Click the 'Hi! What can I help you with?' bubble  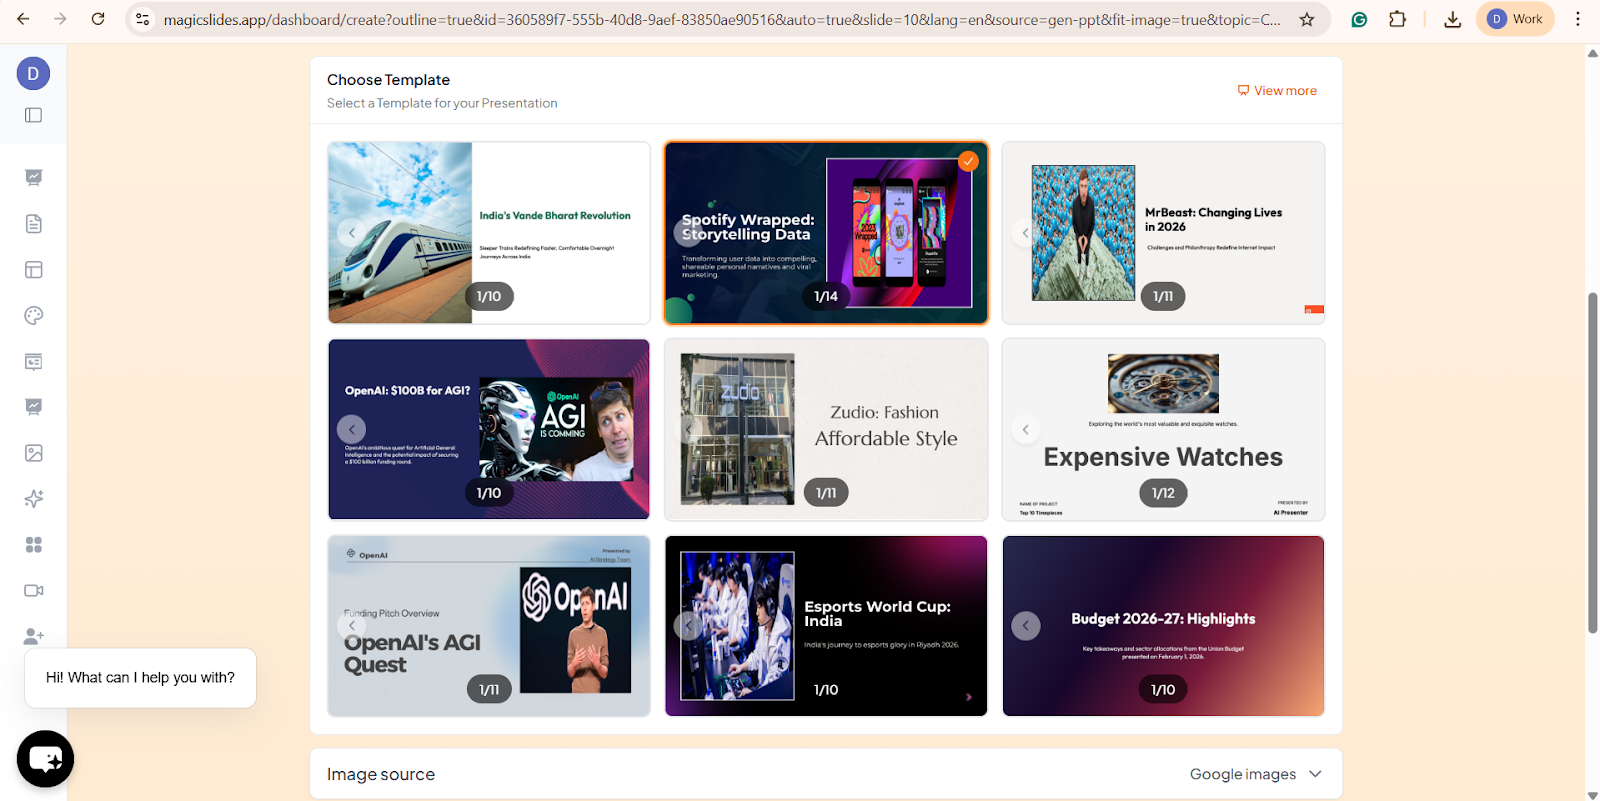click(140, 678)
